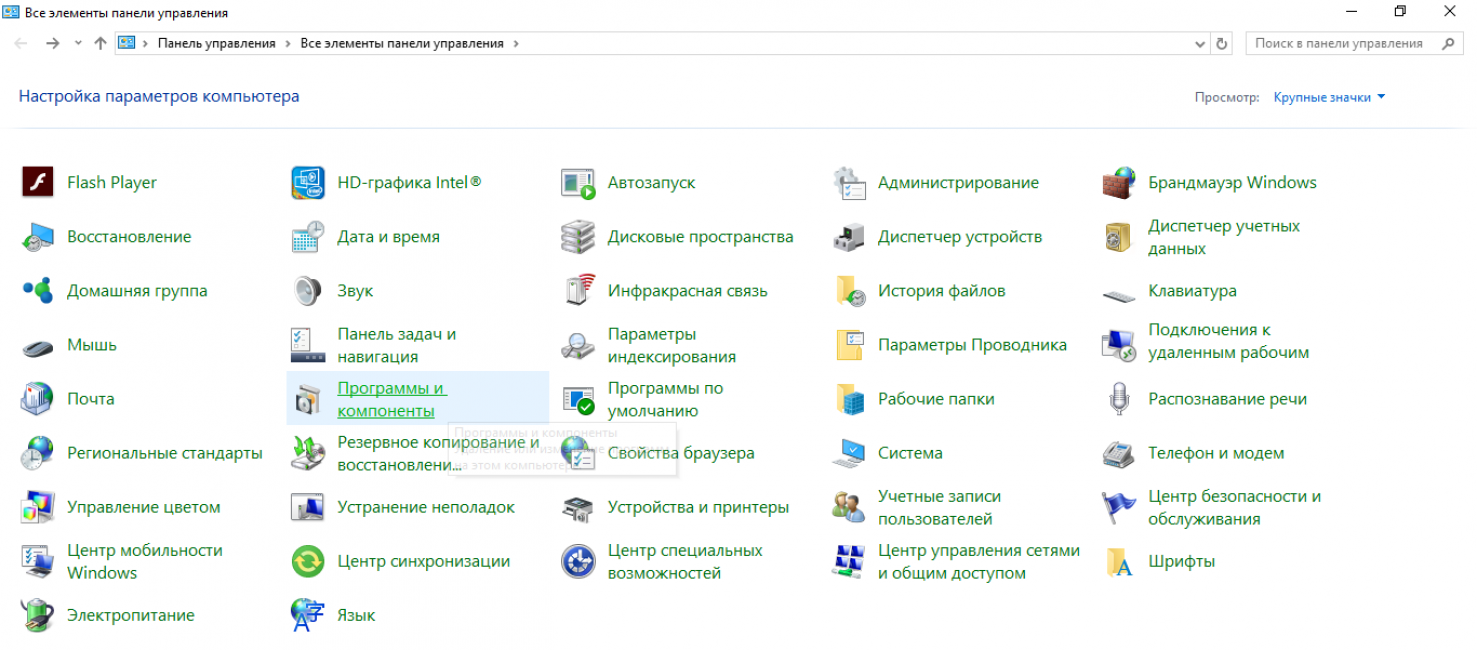Expand chevron before Панель управления breadcrumb
This screenshot has height=650, width=1477.
[x=146, y=44]
